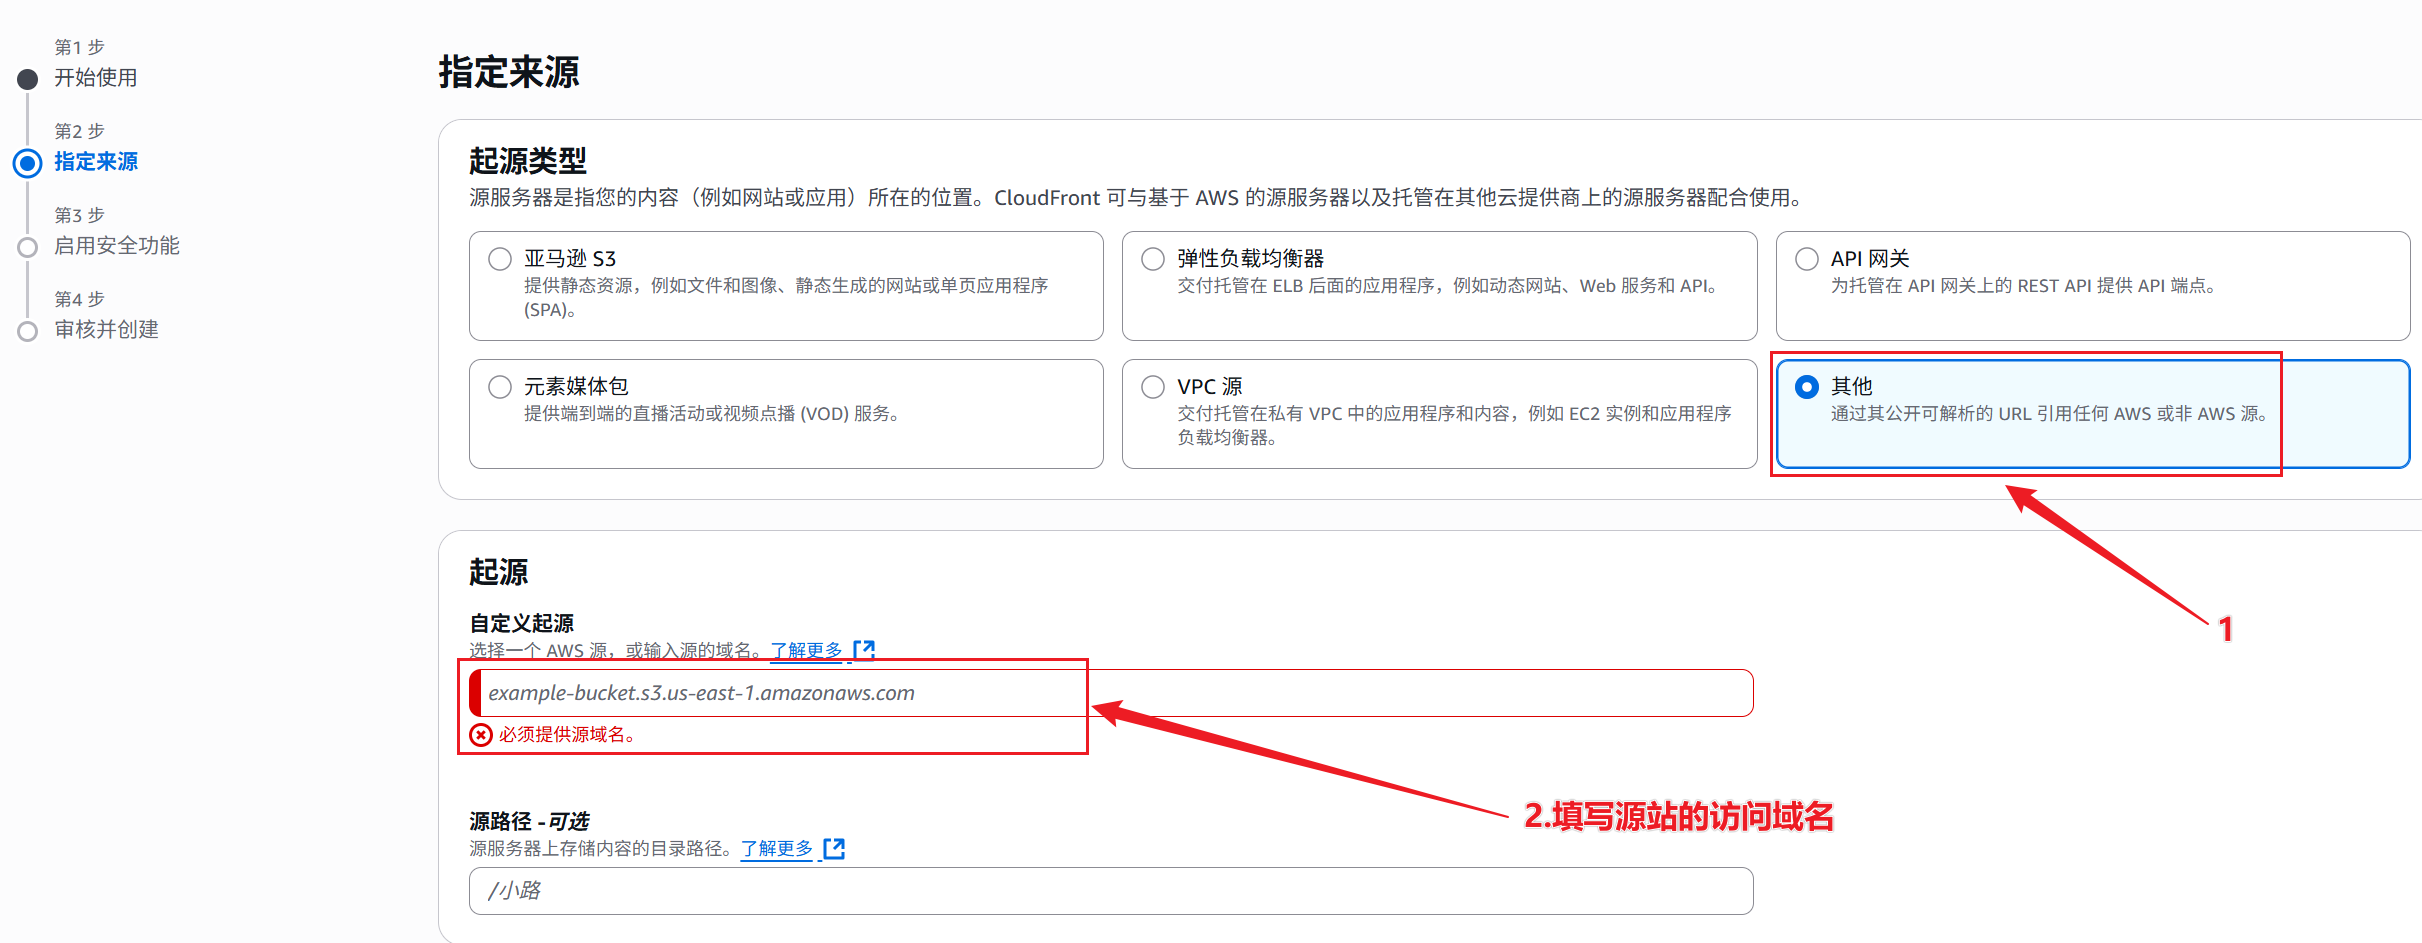The image size is (2422, 943).
Task: Go to step 4 审核并创建
Action: [106, 330]
